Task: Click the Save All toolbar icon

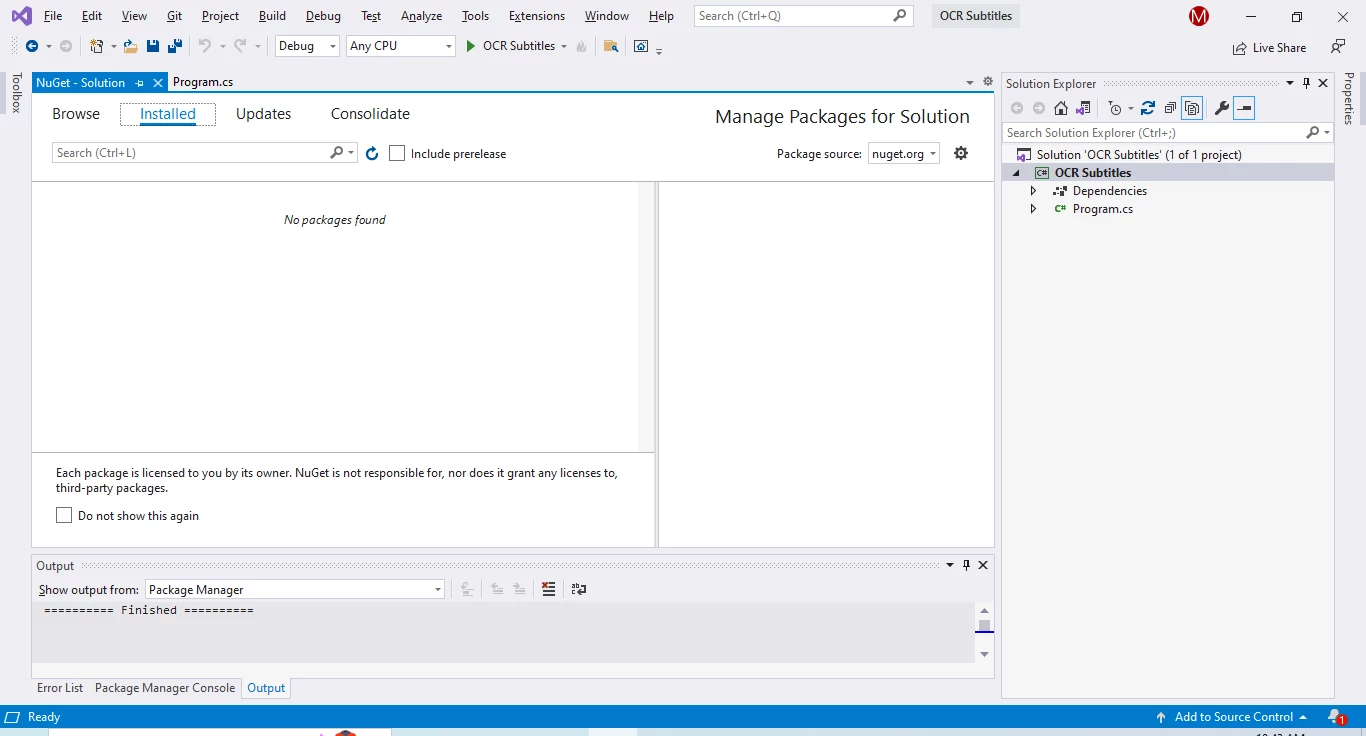Action: pyautogui.click(x=175, y=46)
